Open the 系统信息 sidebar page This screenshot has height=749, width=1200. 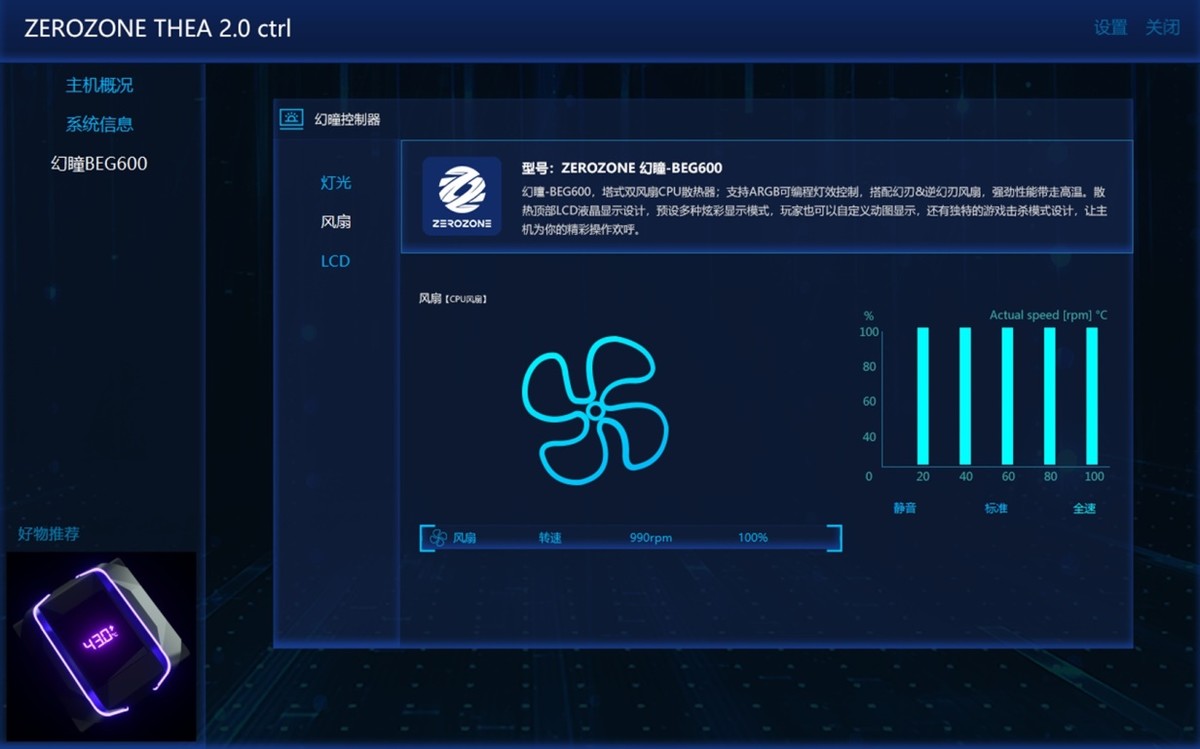[x=99, y=124]
